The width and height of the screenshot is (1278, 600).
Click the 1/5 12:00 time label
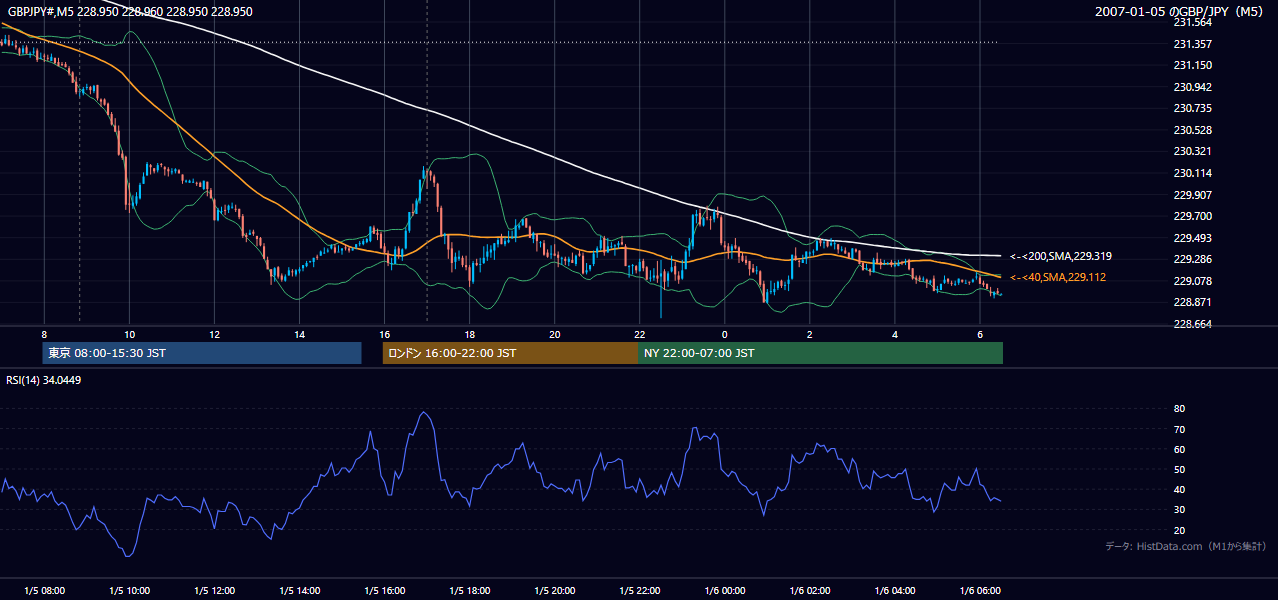click(215, 591)
